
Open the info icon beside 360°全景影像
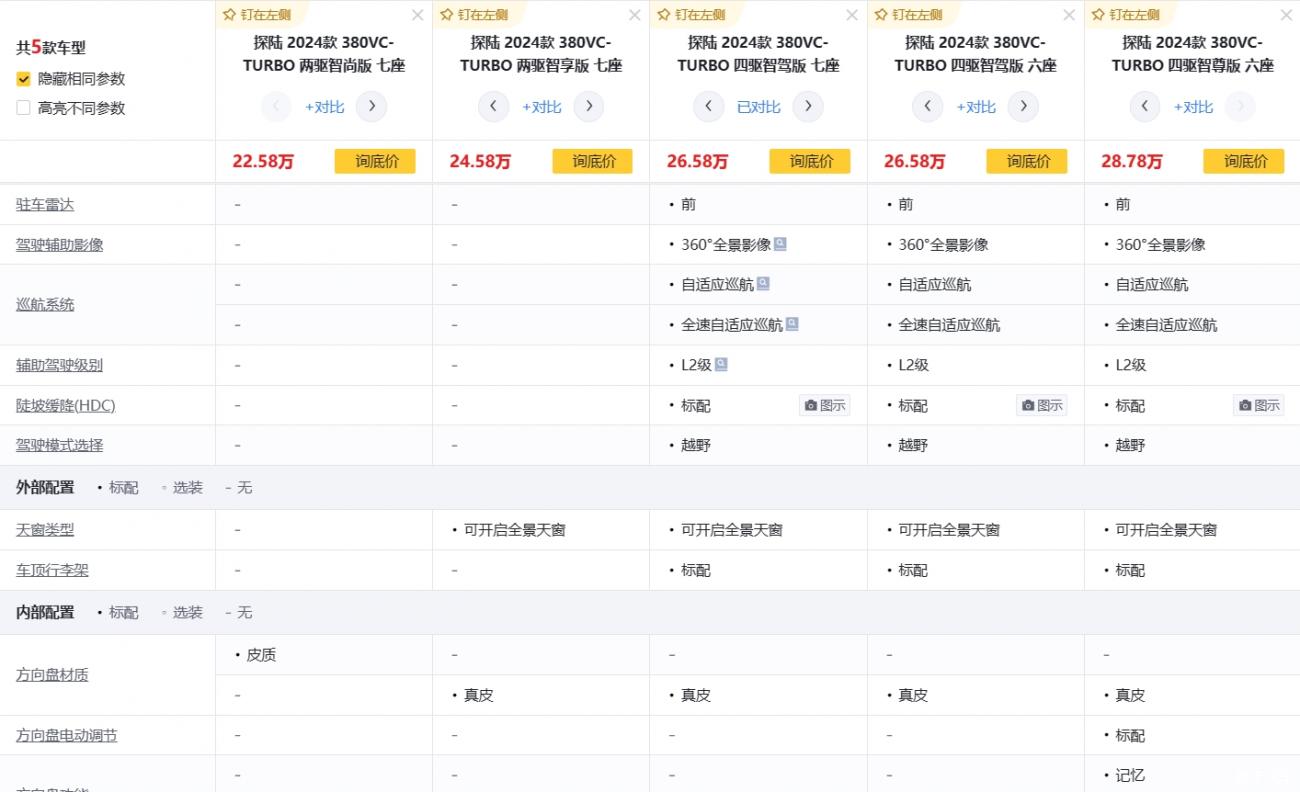(780, 243)
